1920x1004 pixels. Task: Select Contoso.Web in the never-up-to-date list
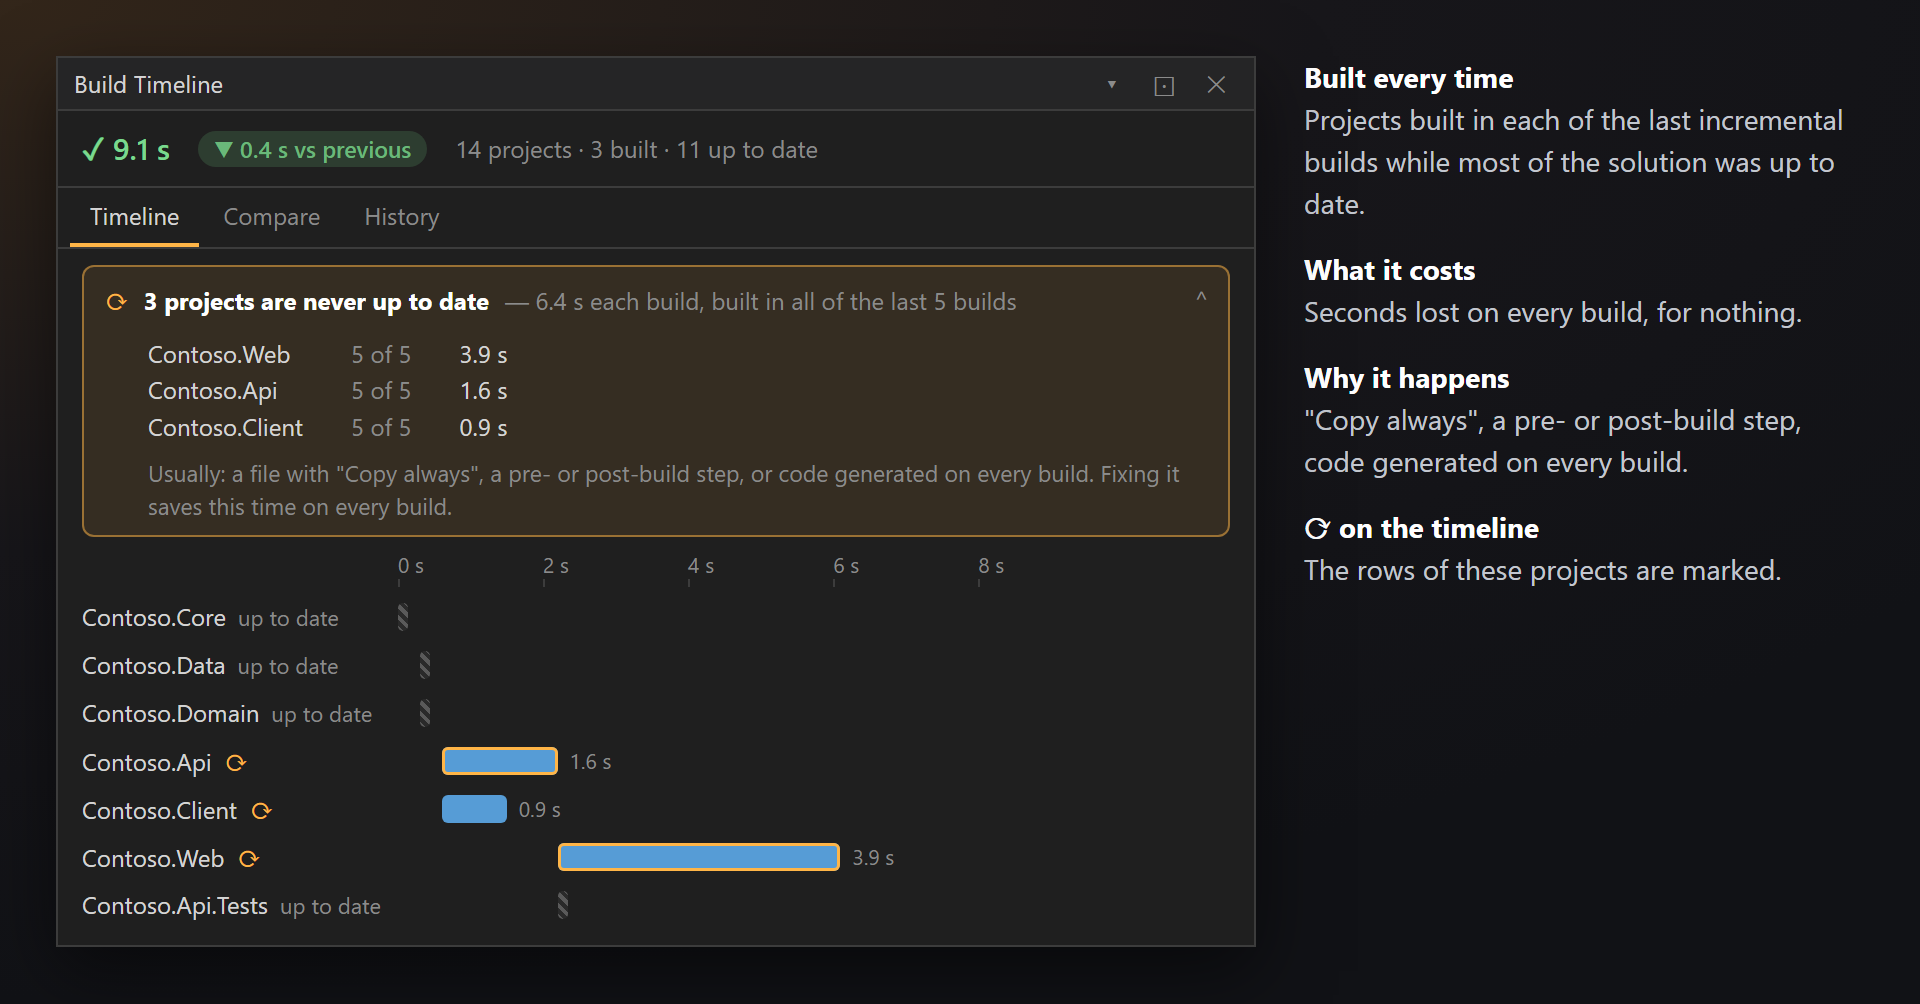pyautogui.click(x=219, y=355)
